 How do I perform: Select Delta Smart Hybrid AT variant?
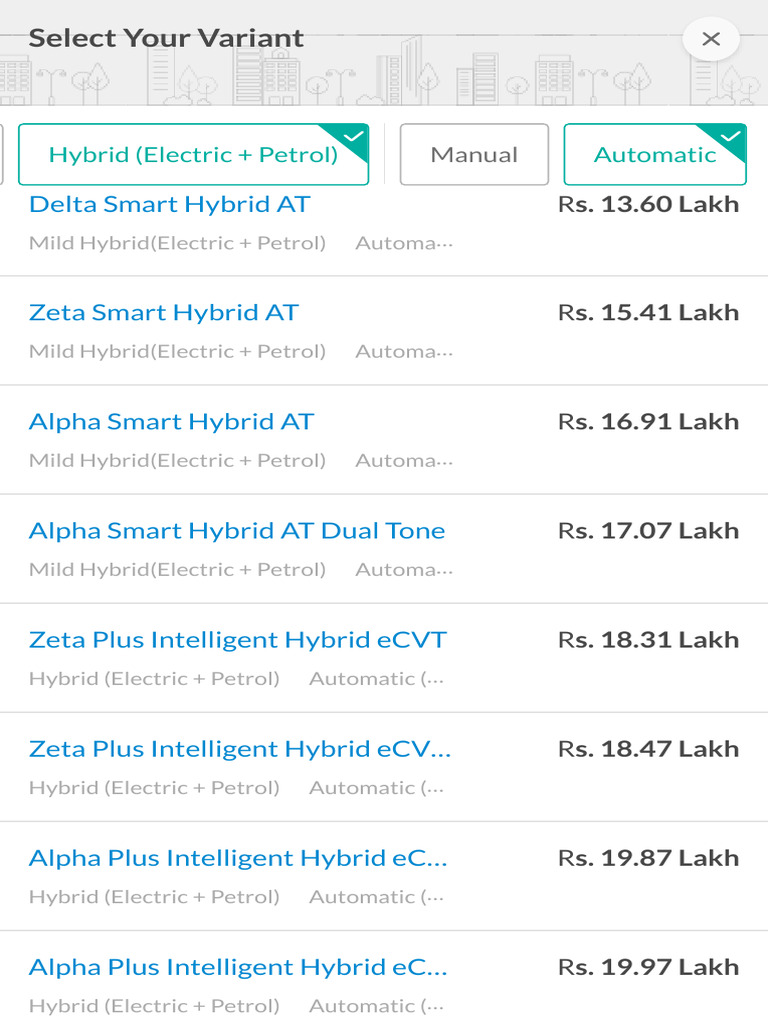click(170, 205)
